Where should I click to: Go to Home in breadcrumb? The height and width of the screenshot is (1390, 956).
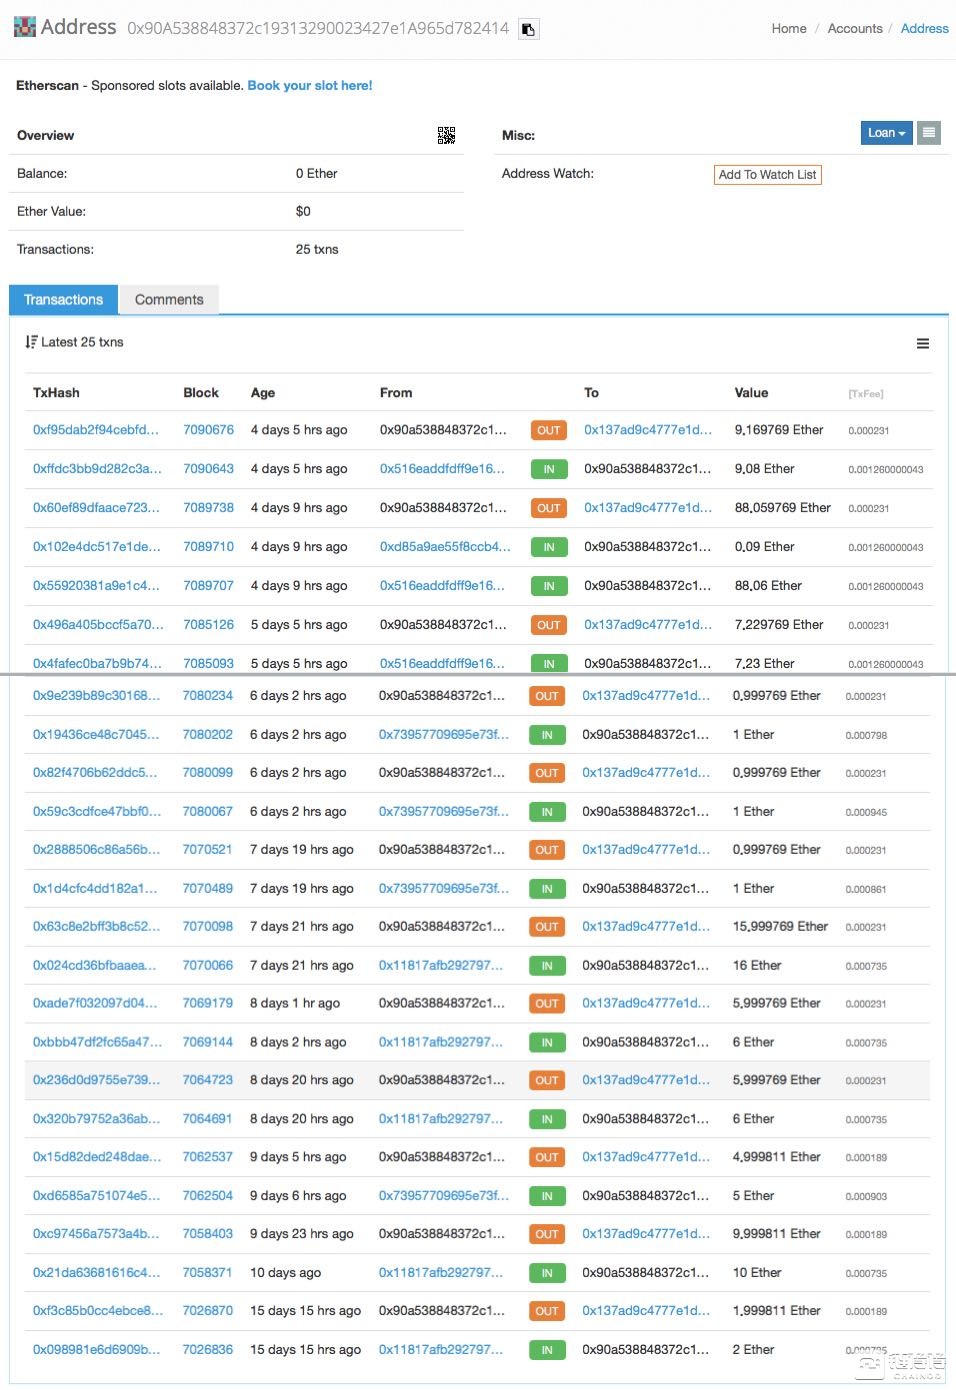pos(788,29)
